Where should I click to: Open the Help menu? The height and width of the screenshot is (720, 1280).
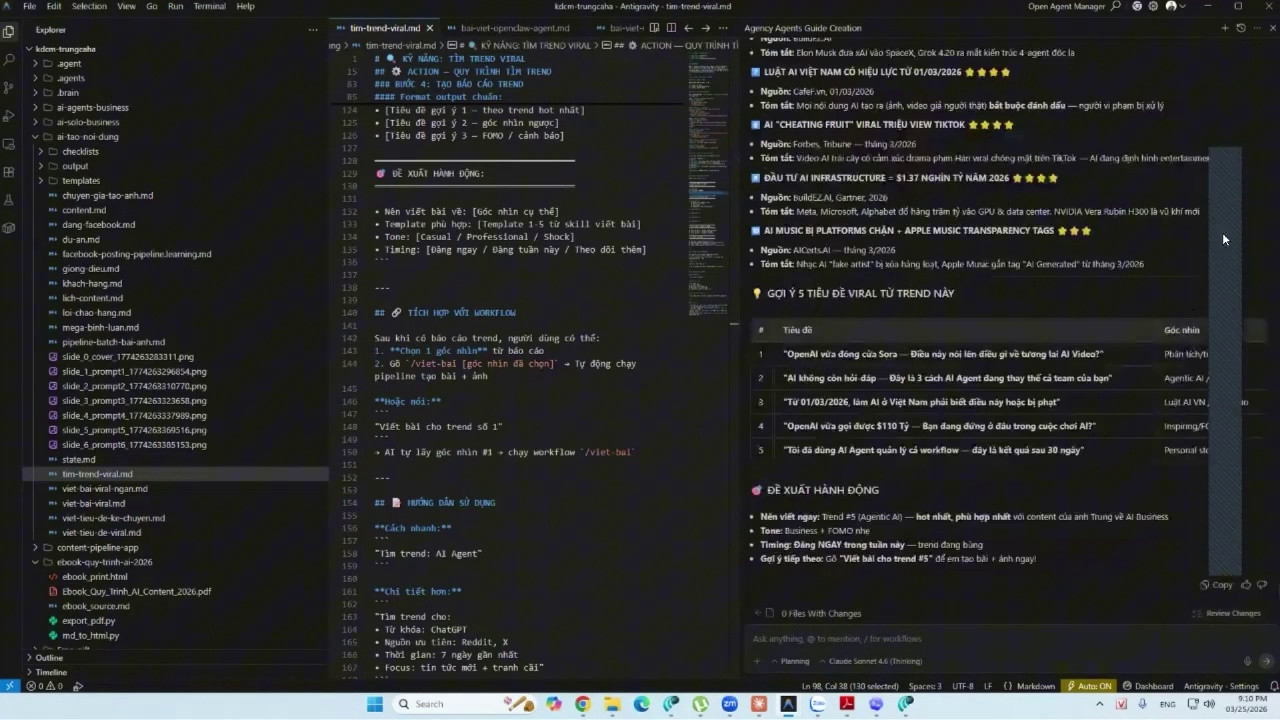[245, 6]
